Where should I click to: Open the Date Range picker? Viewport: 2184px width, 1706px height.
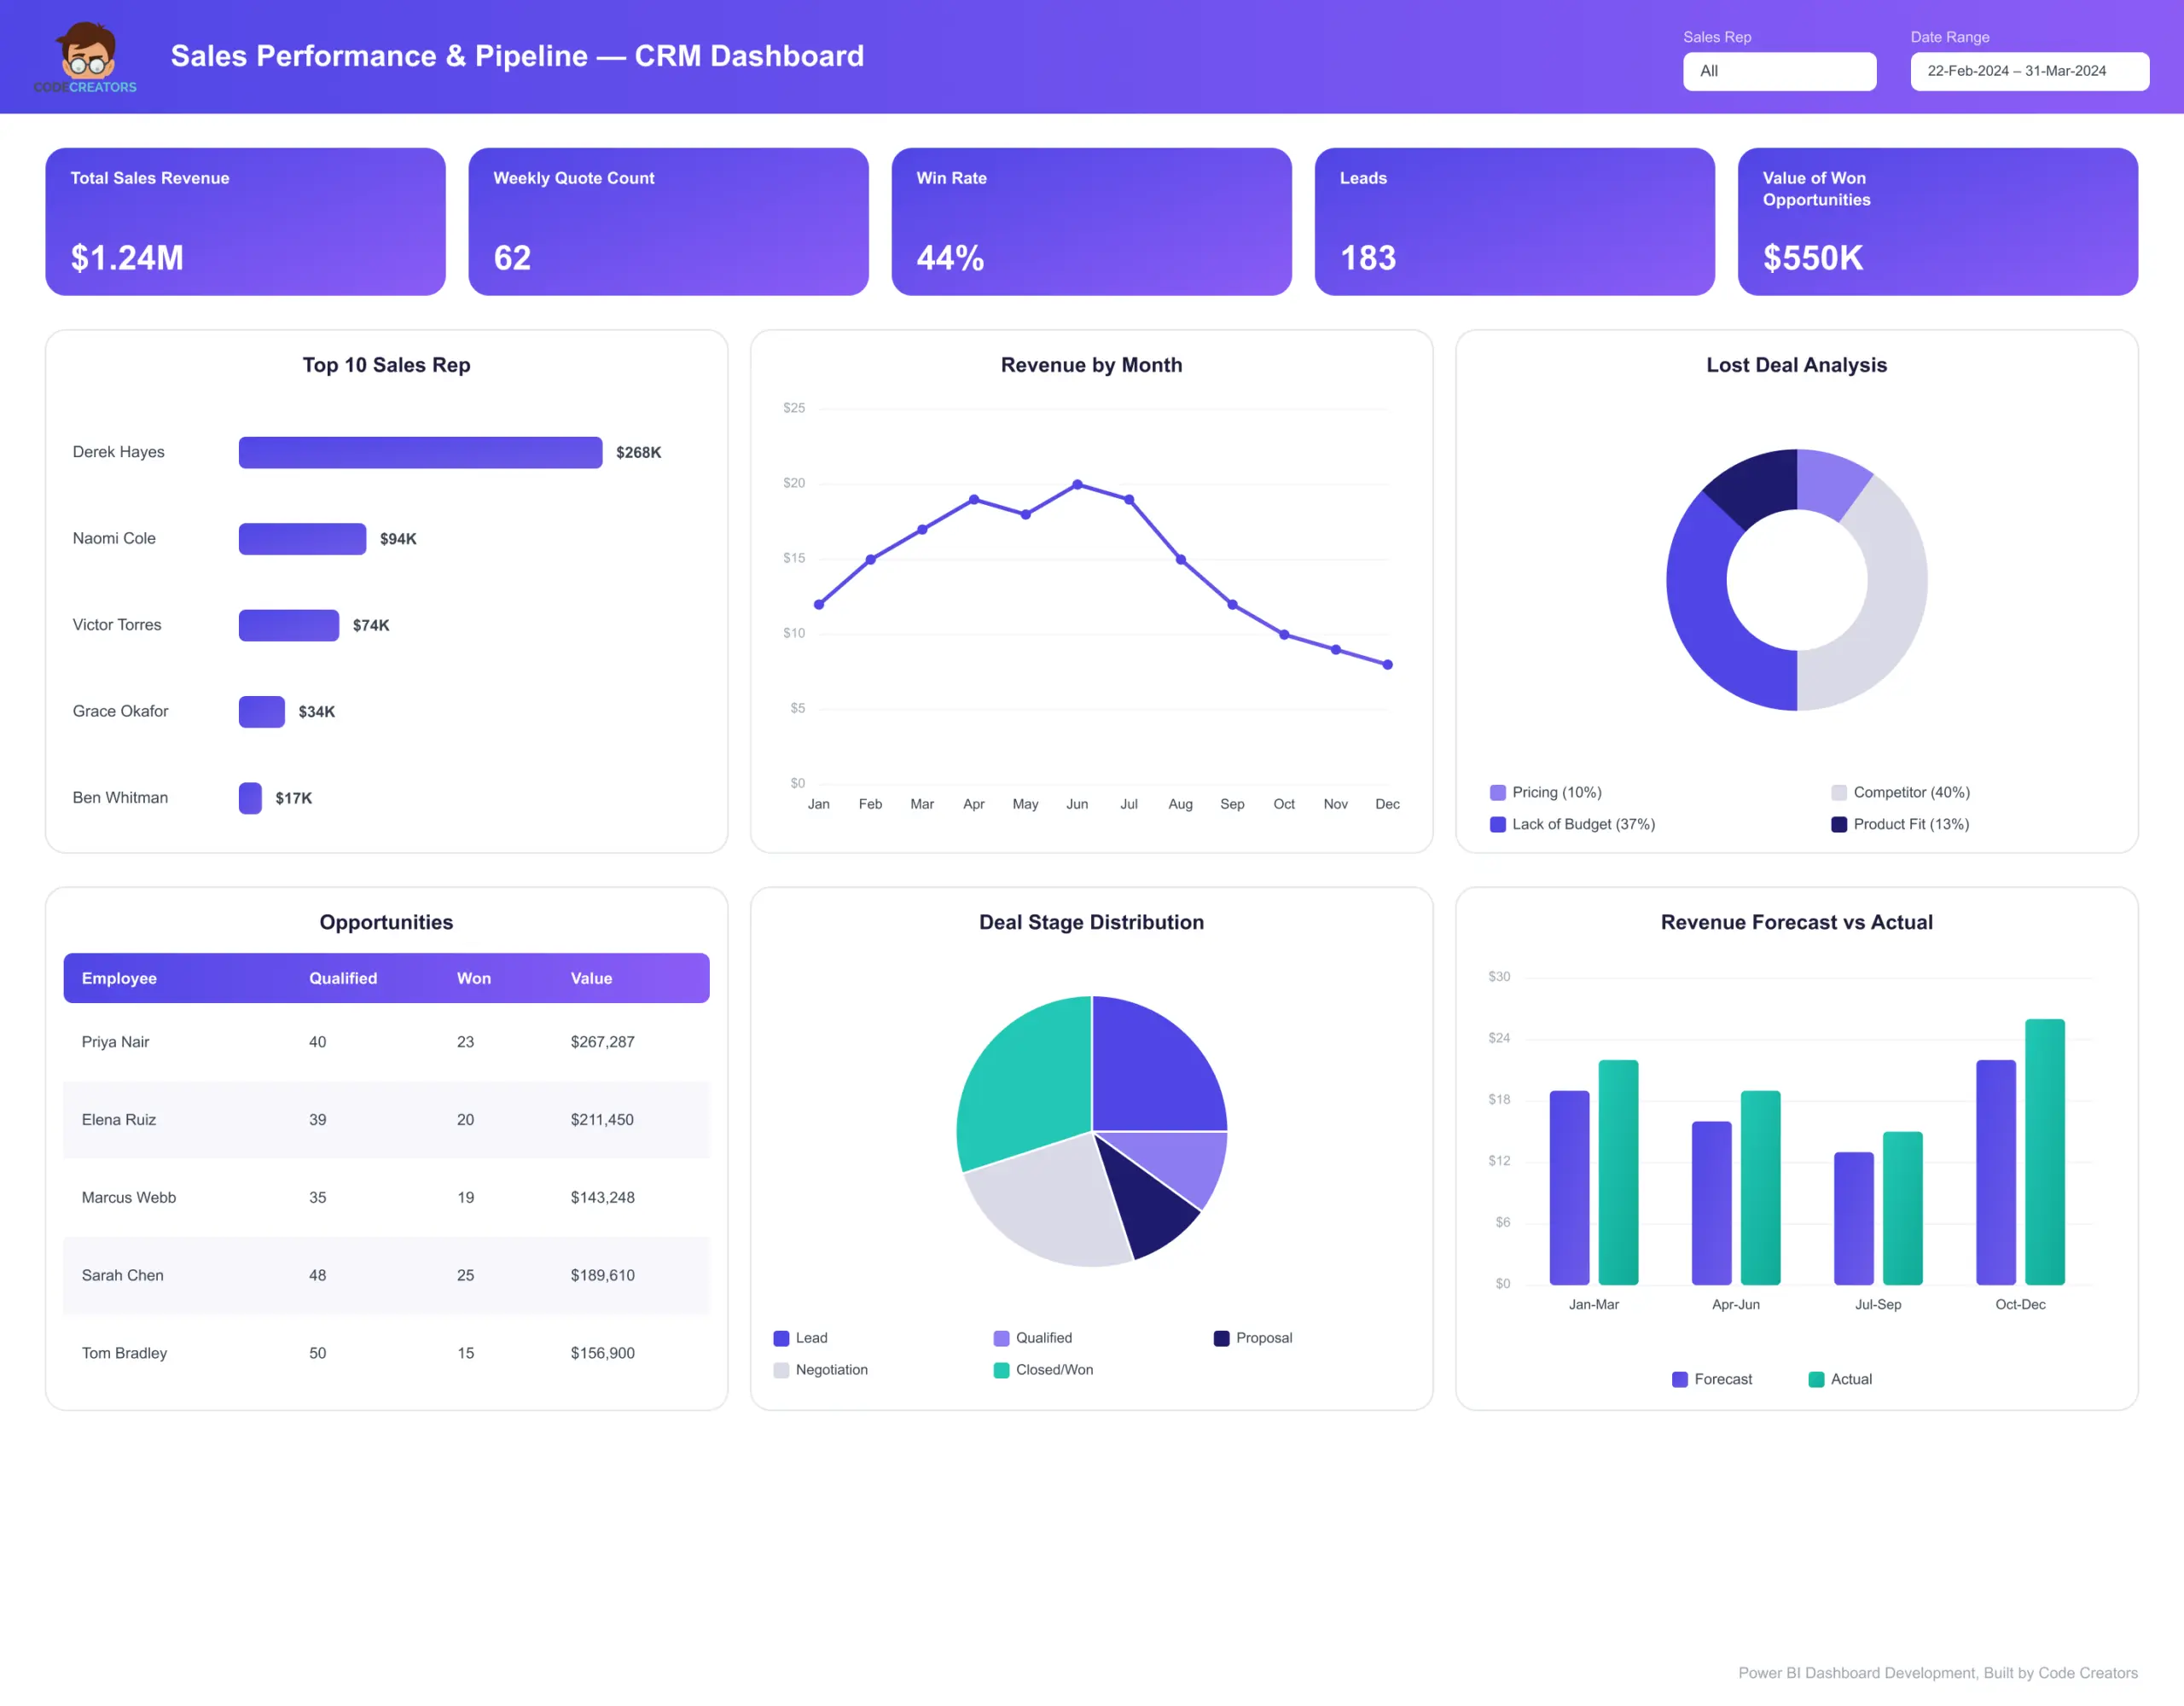tap(2029, 71)
